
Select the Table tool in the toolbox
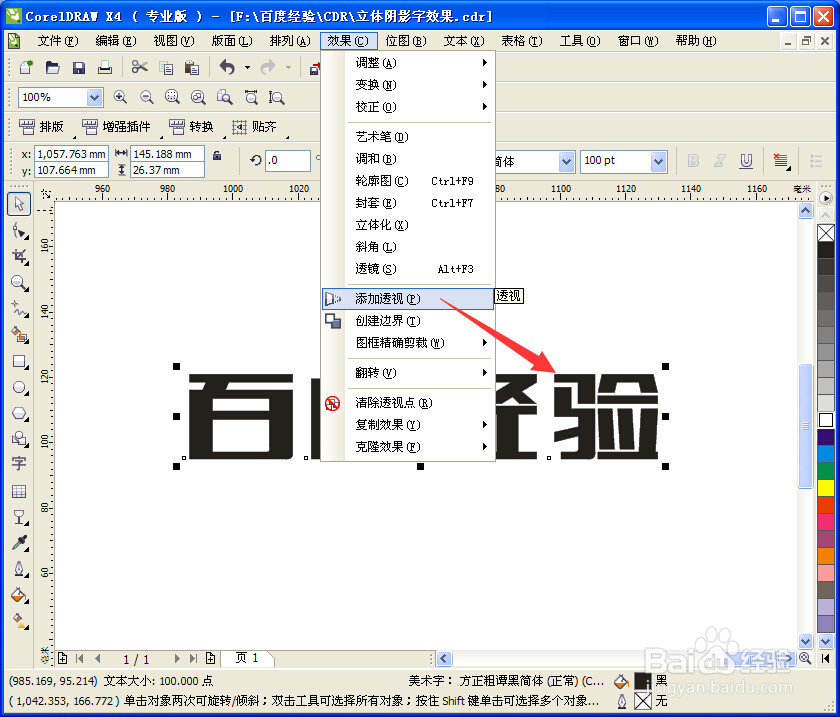[x=19, y=491]
